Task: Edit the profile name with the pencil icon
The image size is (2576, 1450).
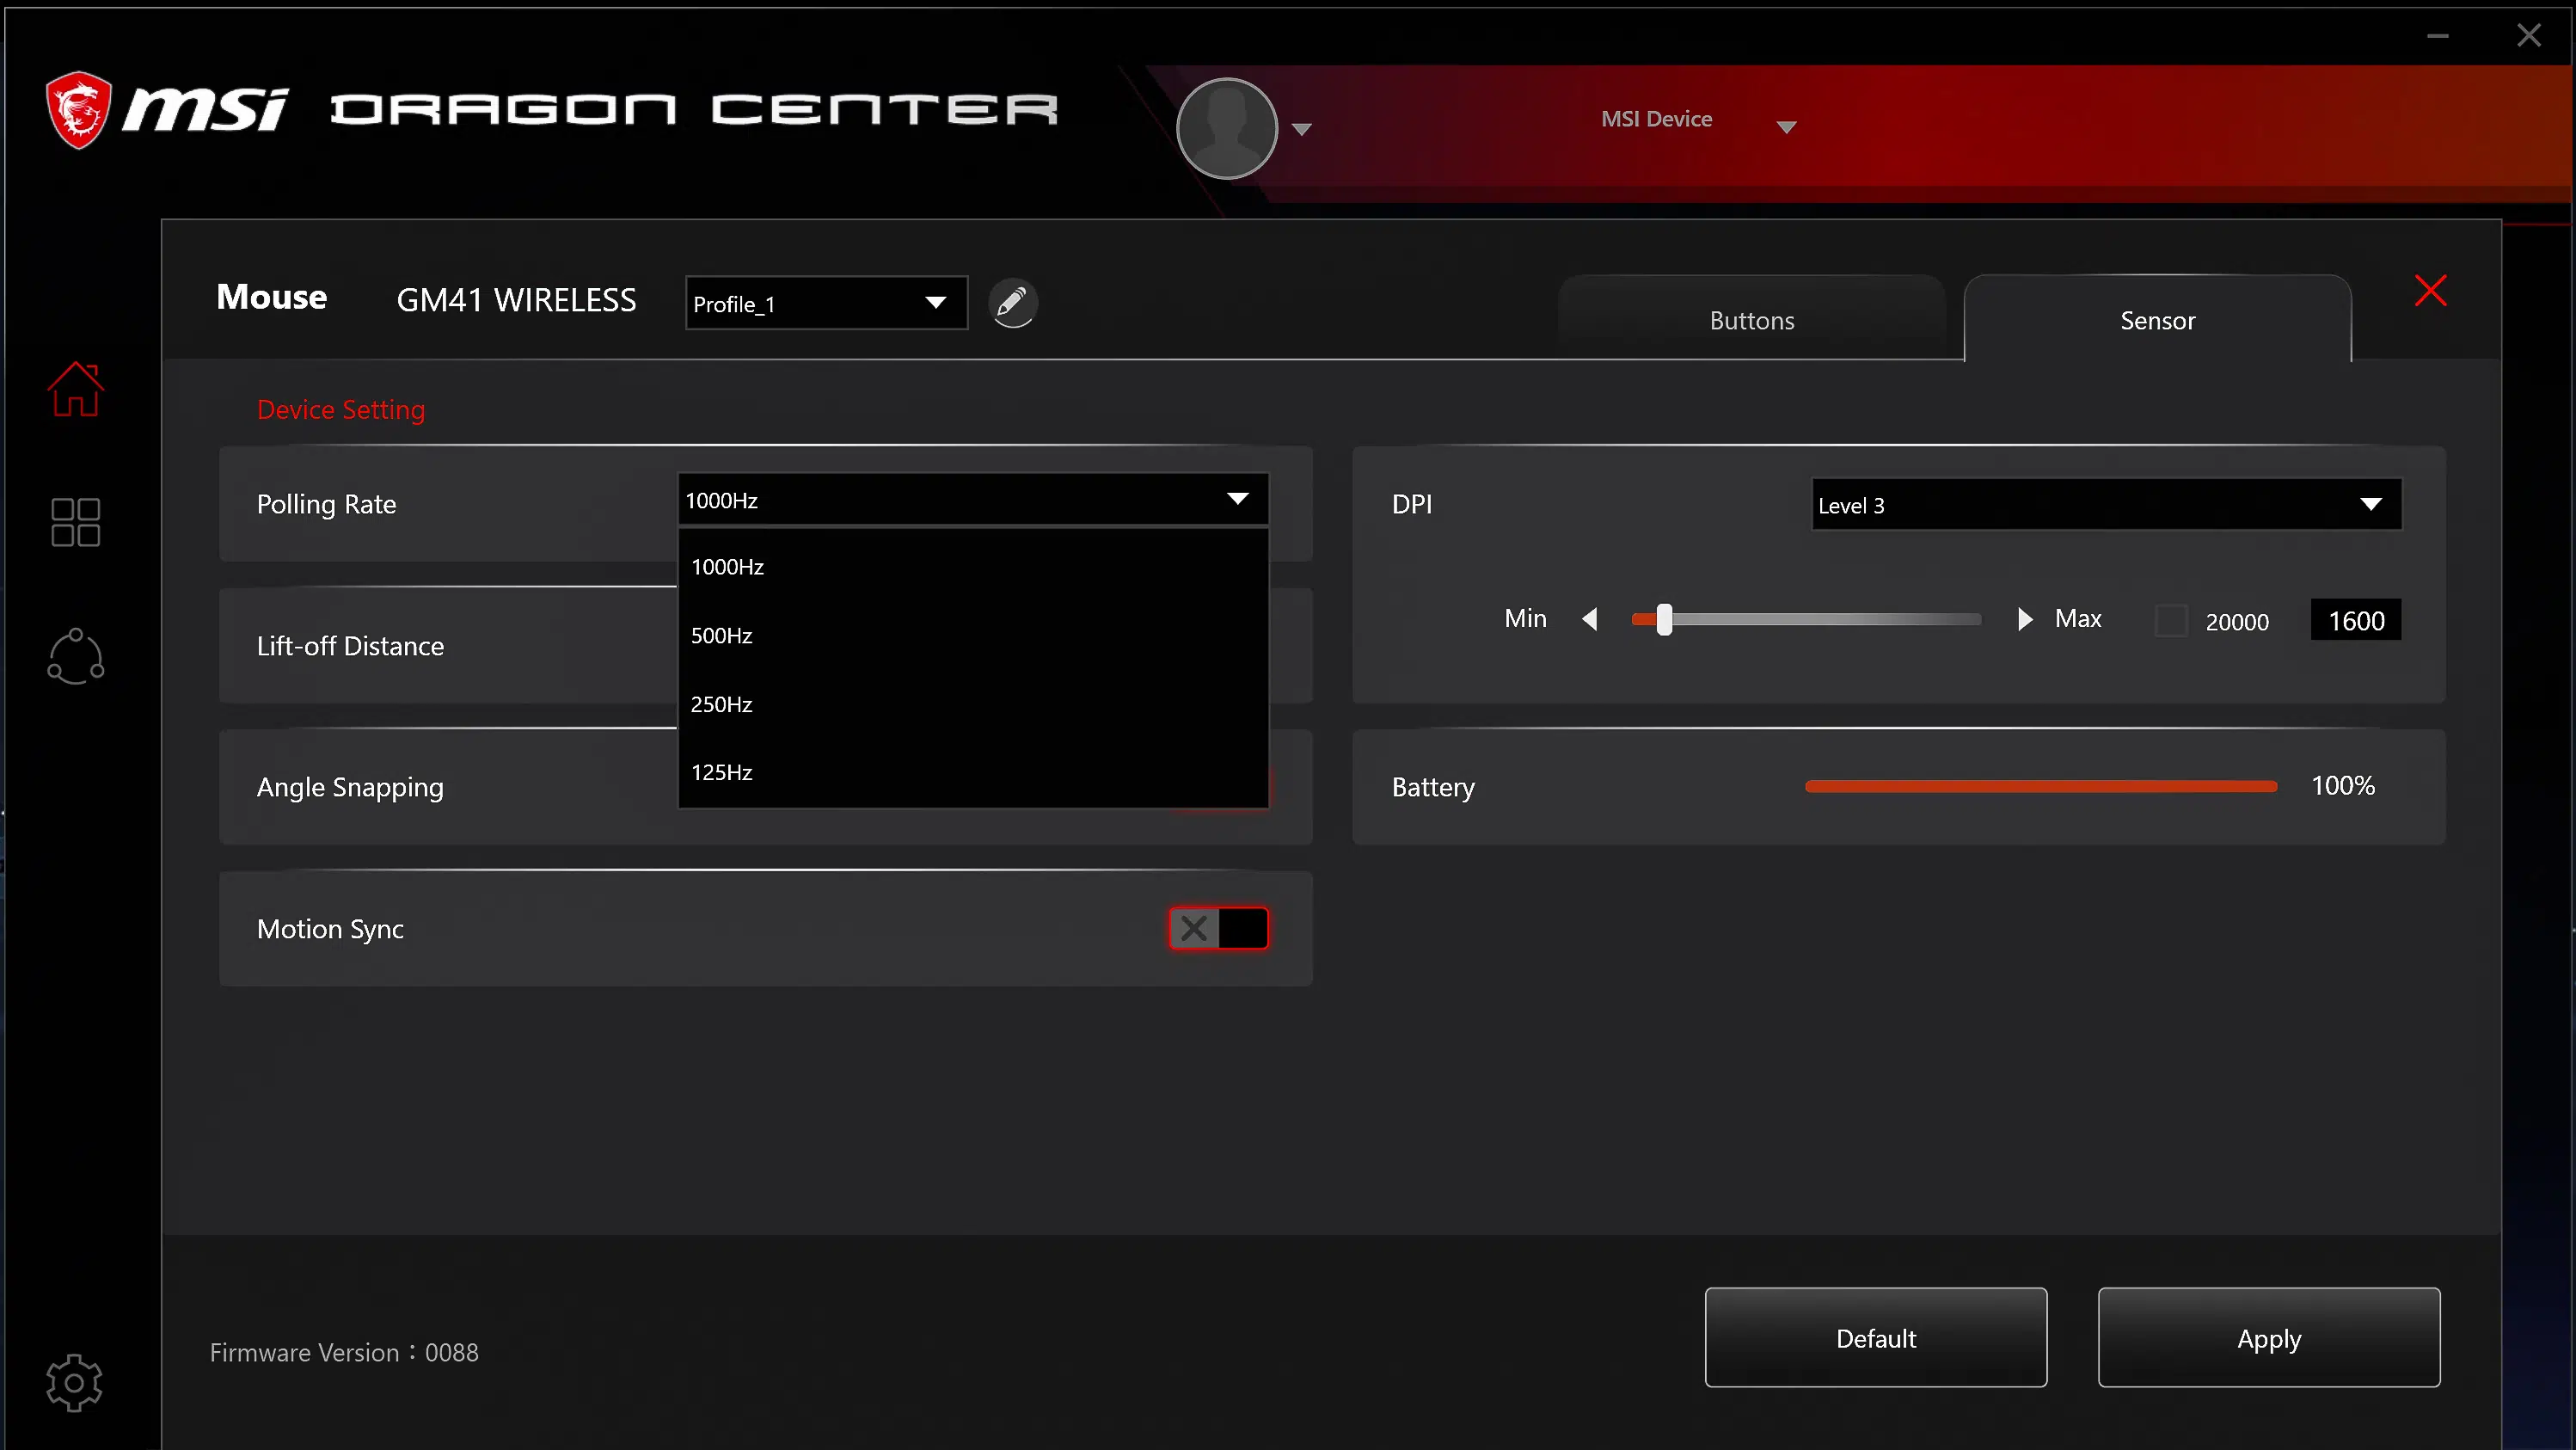Action: [1012, 302]
